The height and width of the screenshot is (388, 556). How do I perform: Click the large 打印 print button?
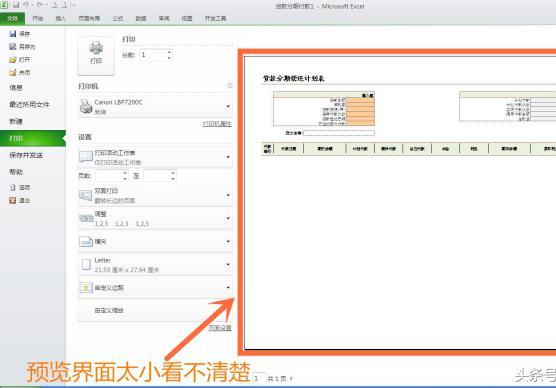coord(96,55)
